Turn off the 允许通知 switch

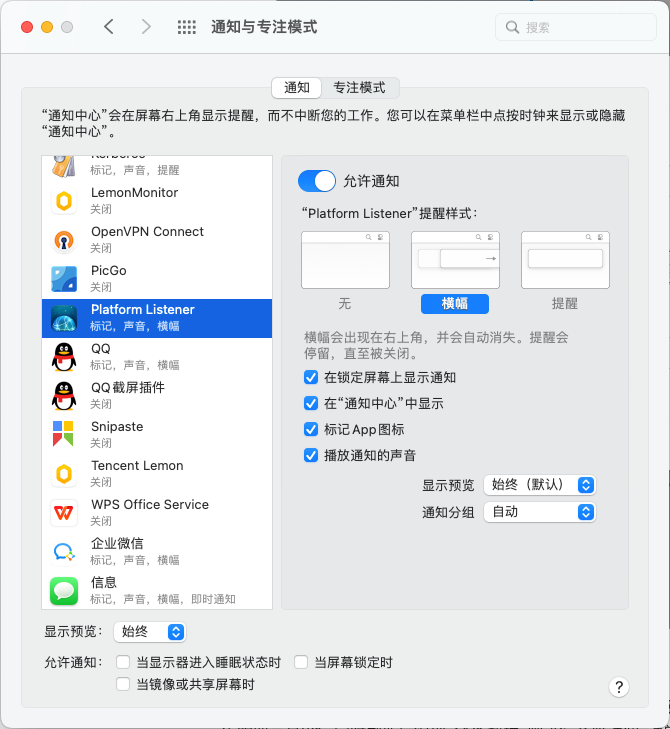[317, 181]
